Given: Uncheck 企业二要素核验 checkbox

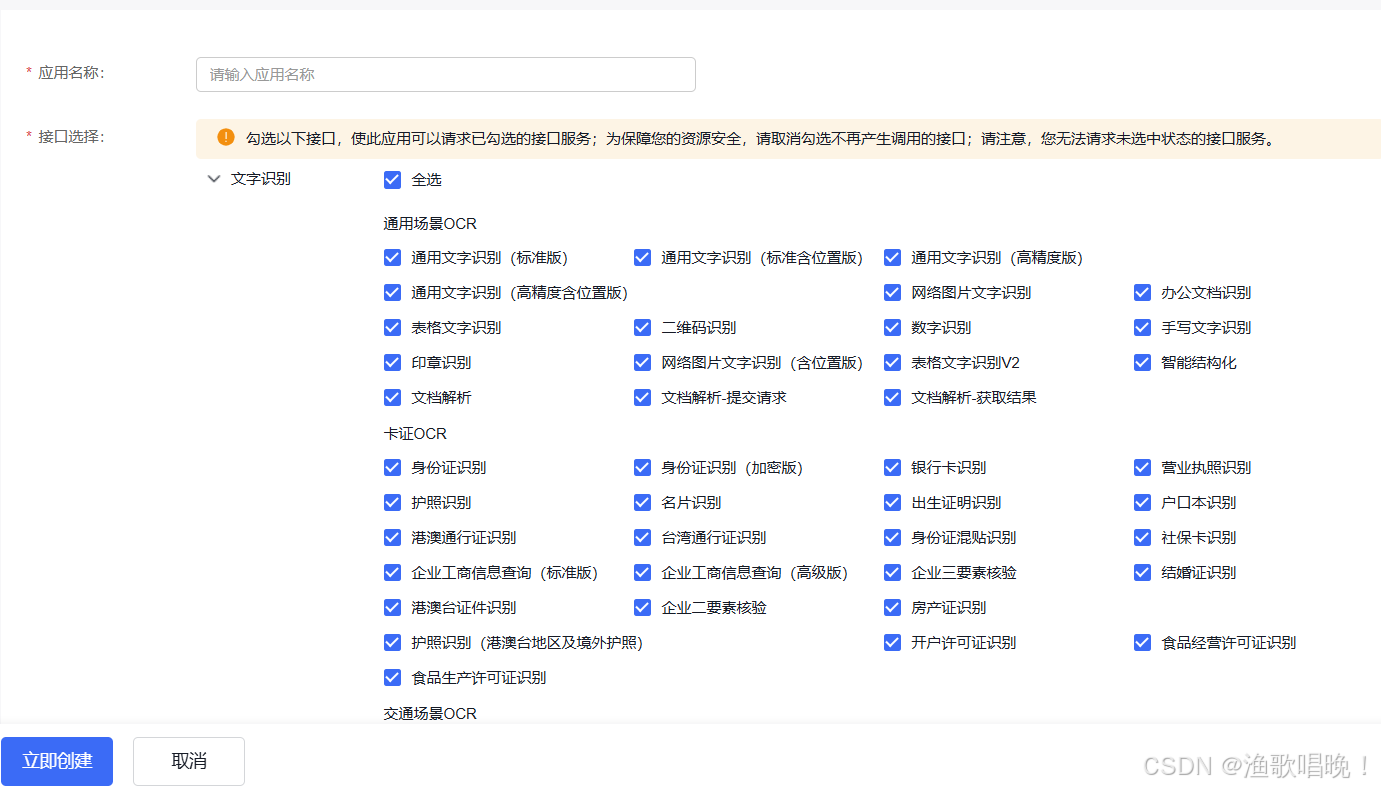Looking at the screenshot, I should [642, 607].
